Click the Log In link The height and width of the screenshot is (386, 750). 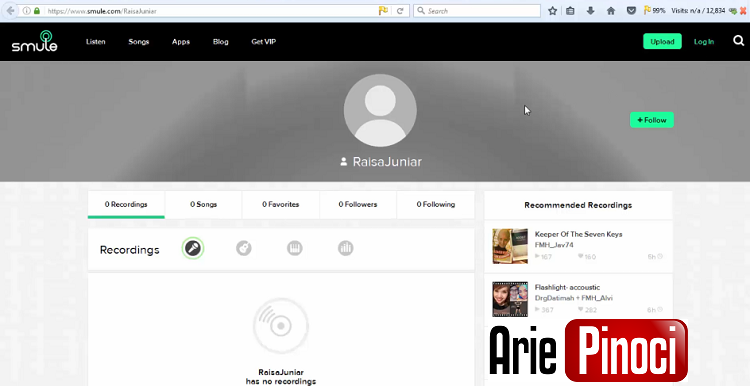[x=704, y=42]
